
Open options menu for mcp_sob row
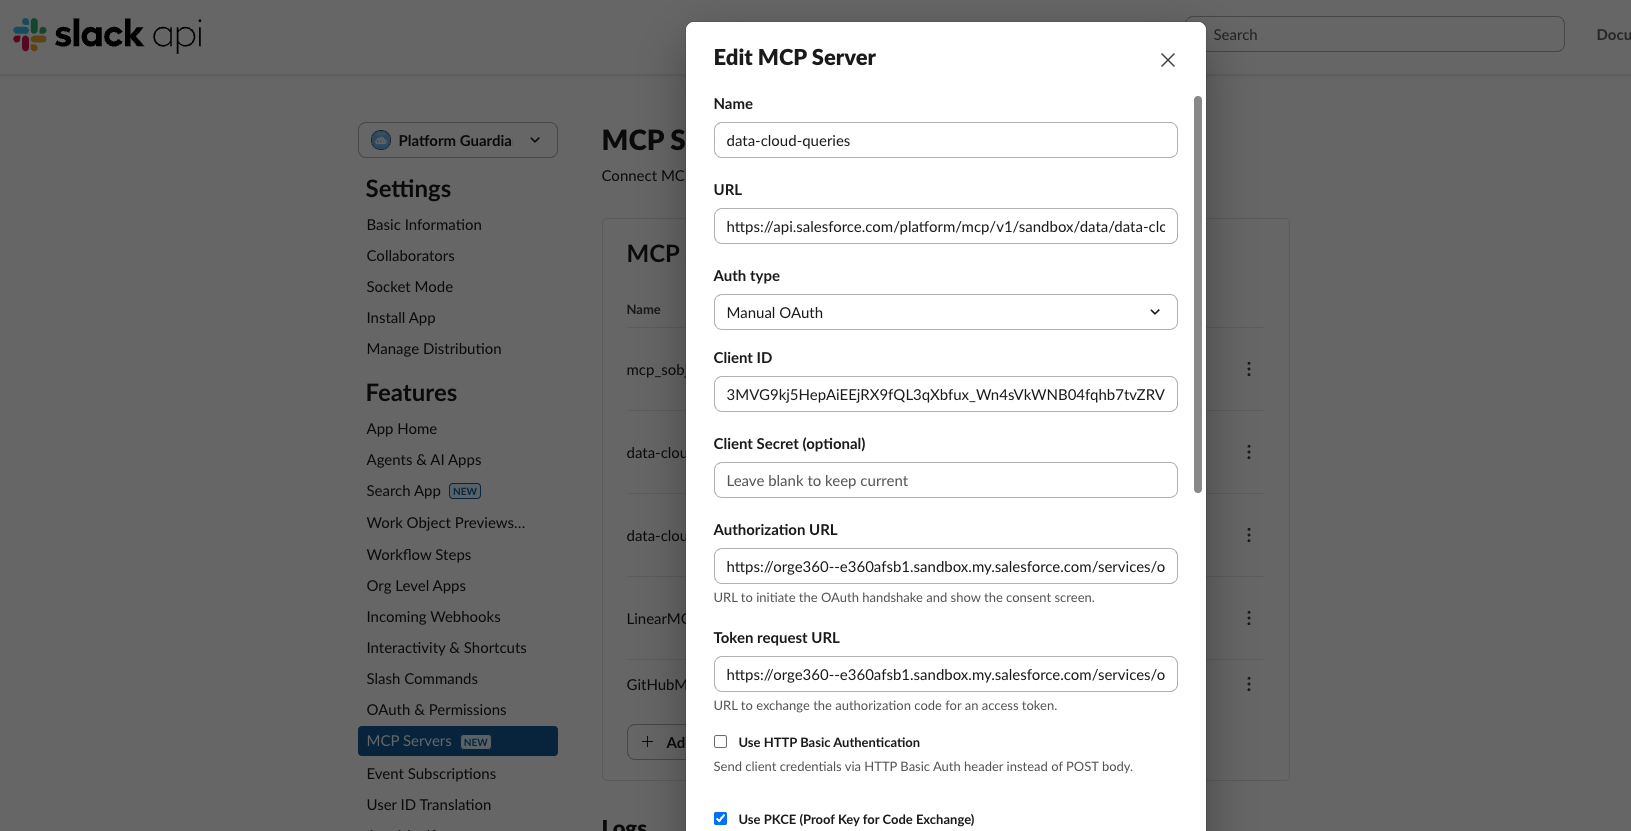[x=1248, y=369]
